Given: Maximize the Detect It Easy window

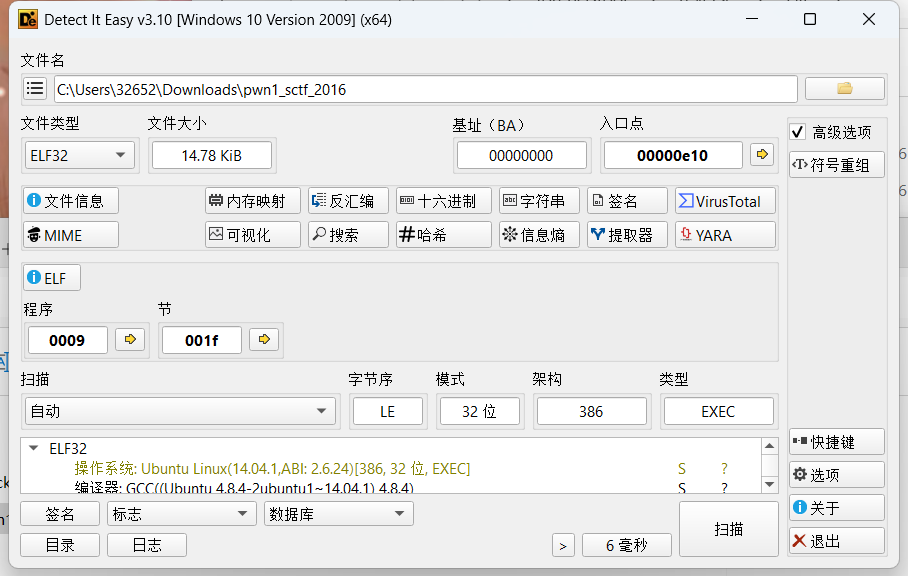Looking at the screenshot, I should click(x=810, y=19).
